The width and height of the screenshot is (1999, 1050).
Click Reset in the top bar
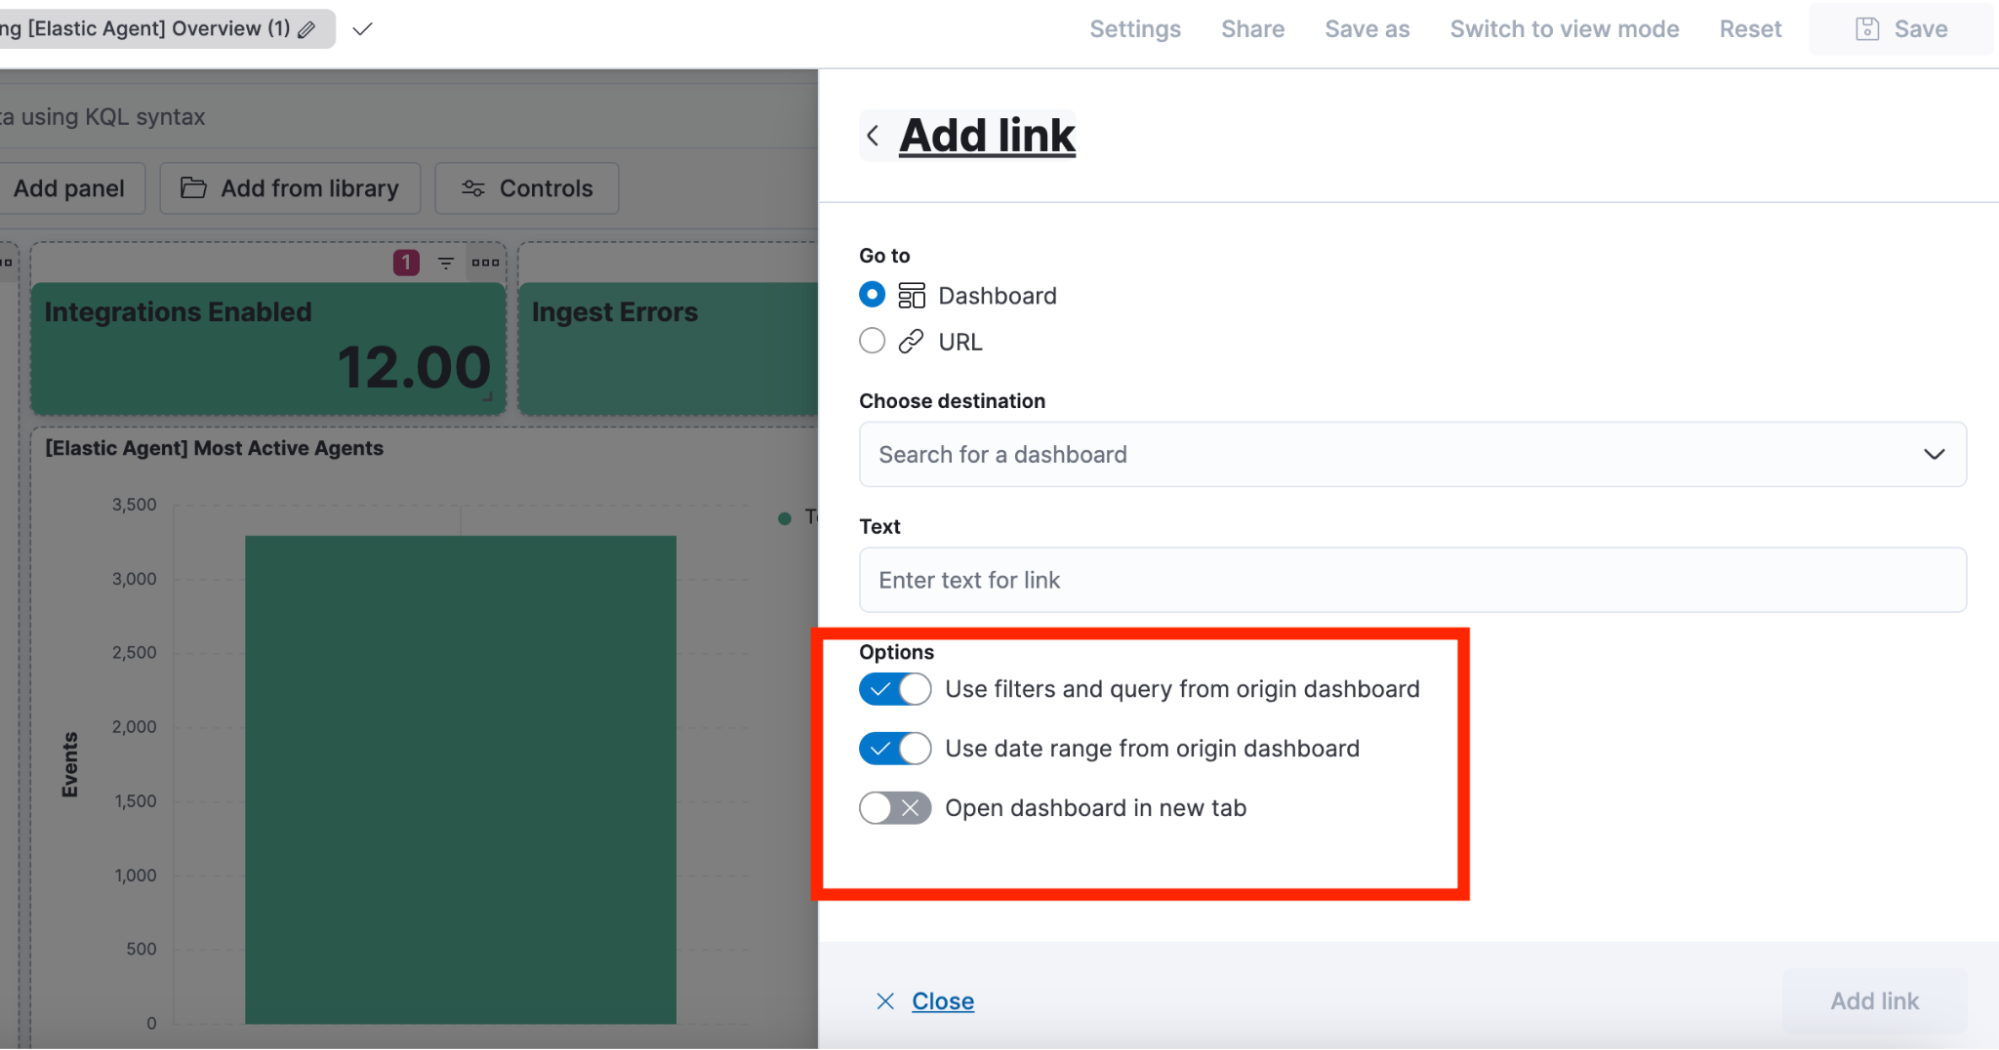pyautogui.click(x=1750, y=29)
